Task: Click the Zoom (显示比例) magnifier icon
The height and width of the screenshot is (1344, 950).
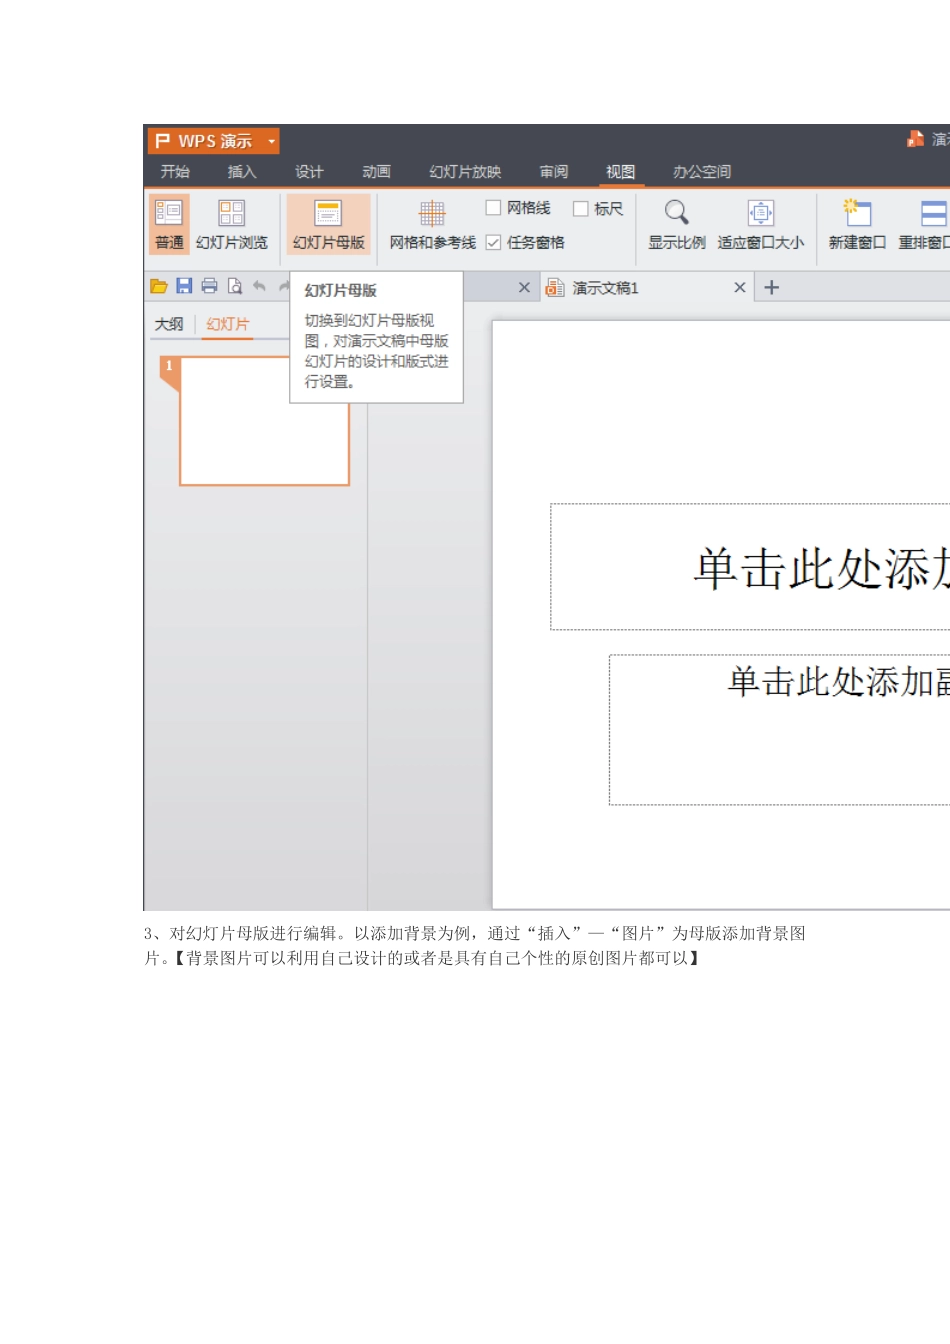Action: pyautogui.click(x=676, y=212)
